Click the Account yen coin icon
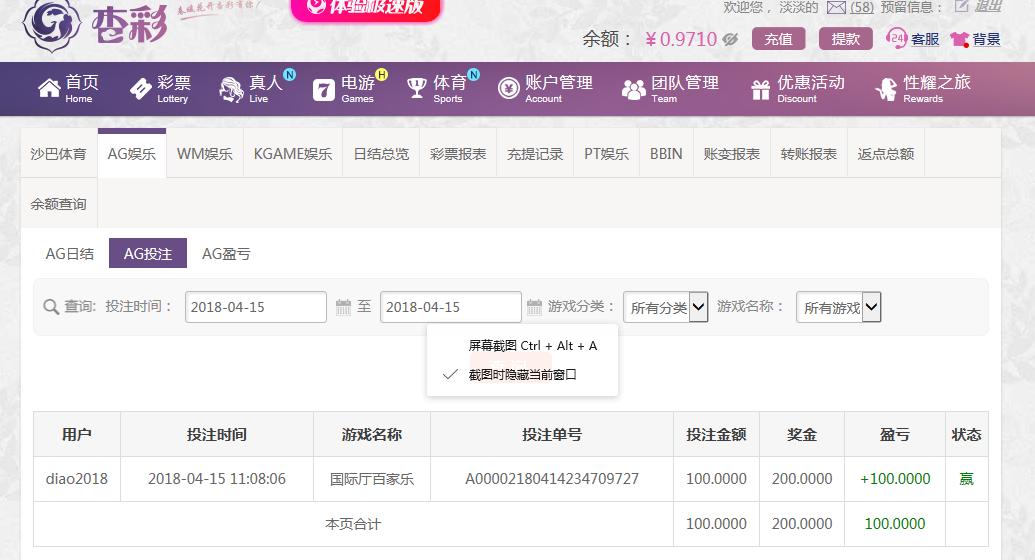 (509, 88)
